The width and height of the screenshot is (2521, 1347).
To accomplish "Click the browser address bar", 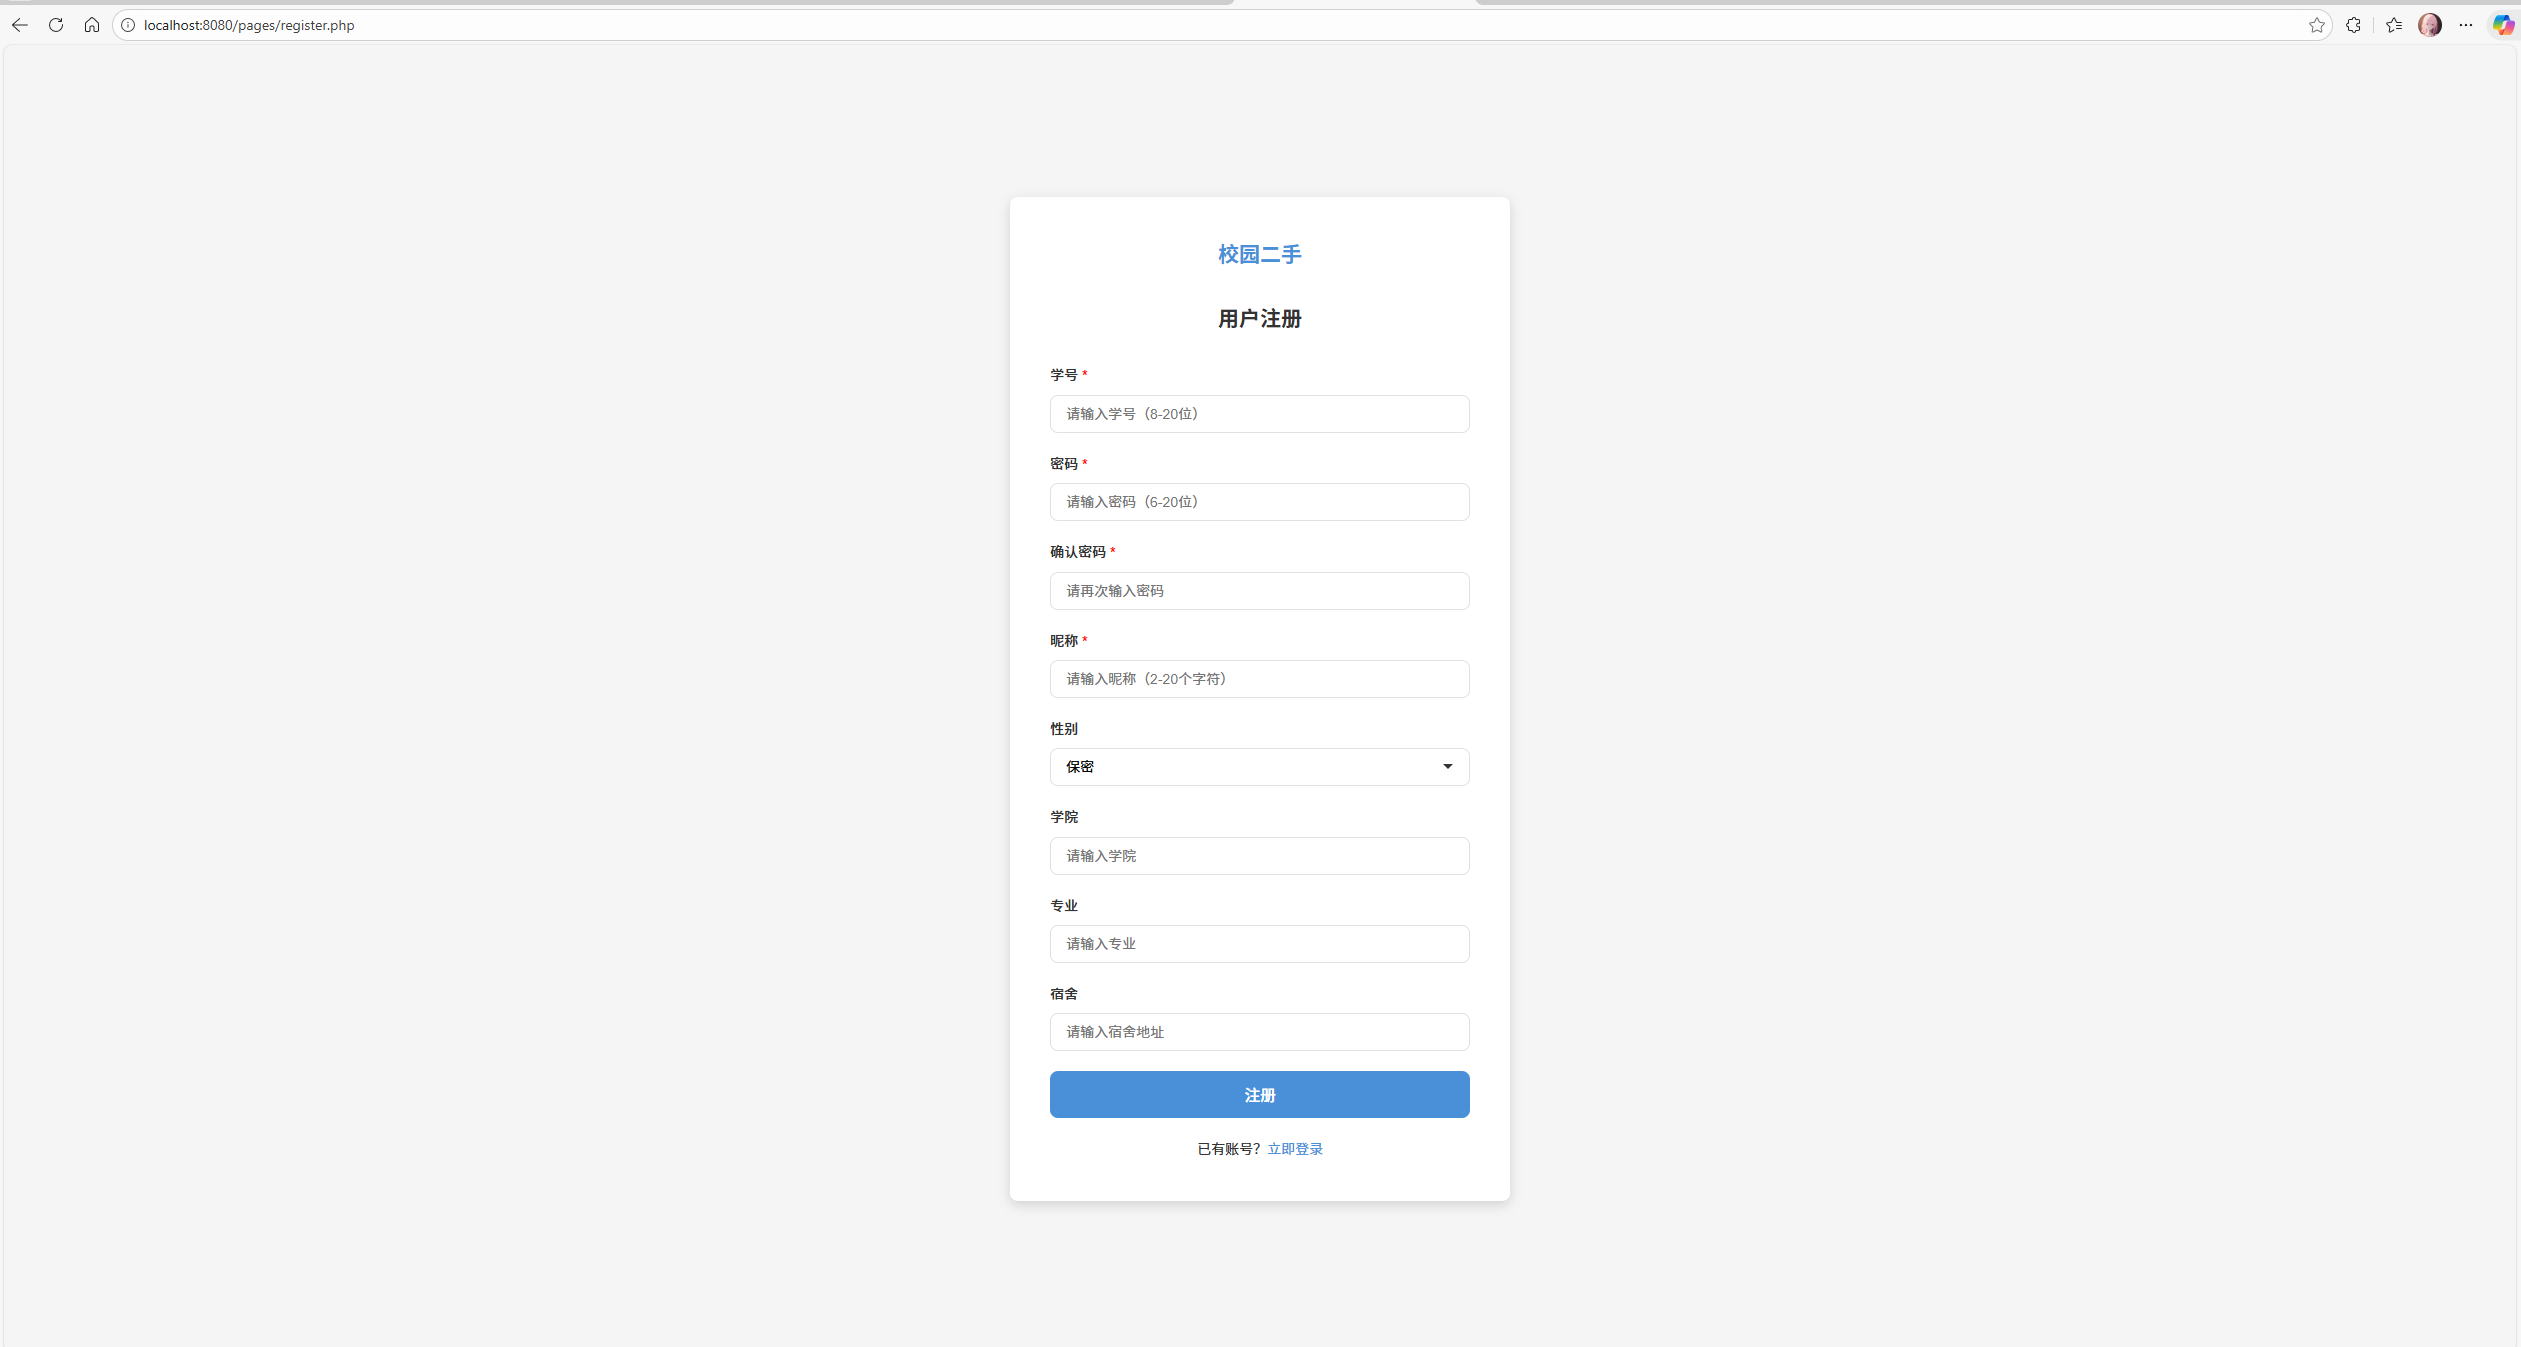I will click(700, 25).
